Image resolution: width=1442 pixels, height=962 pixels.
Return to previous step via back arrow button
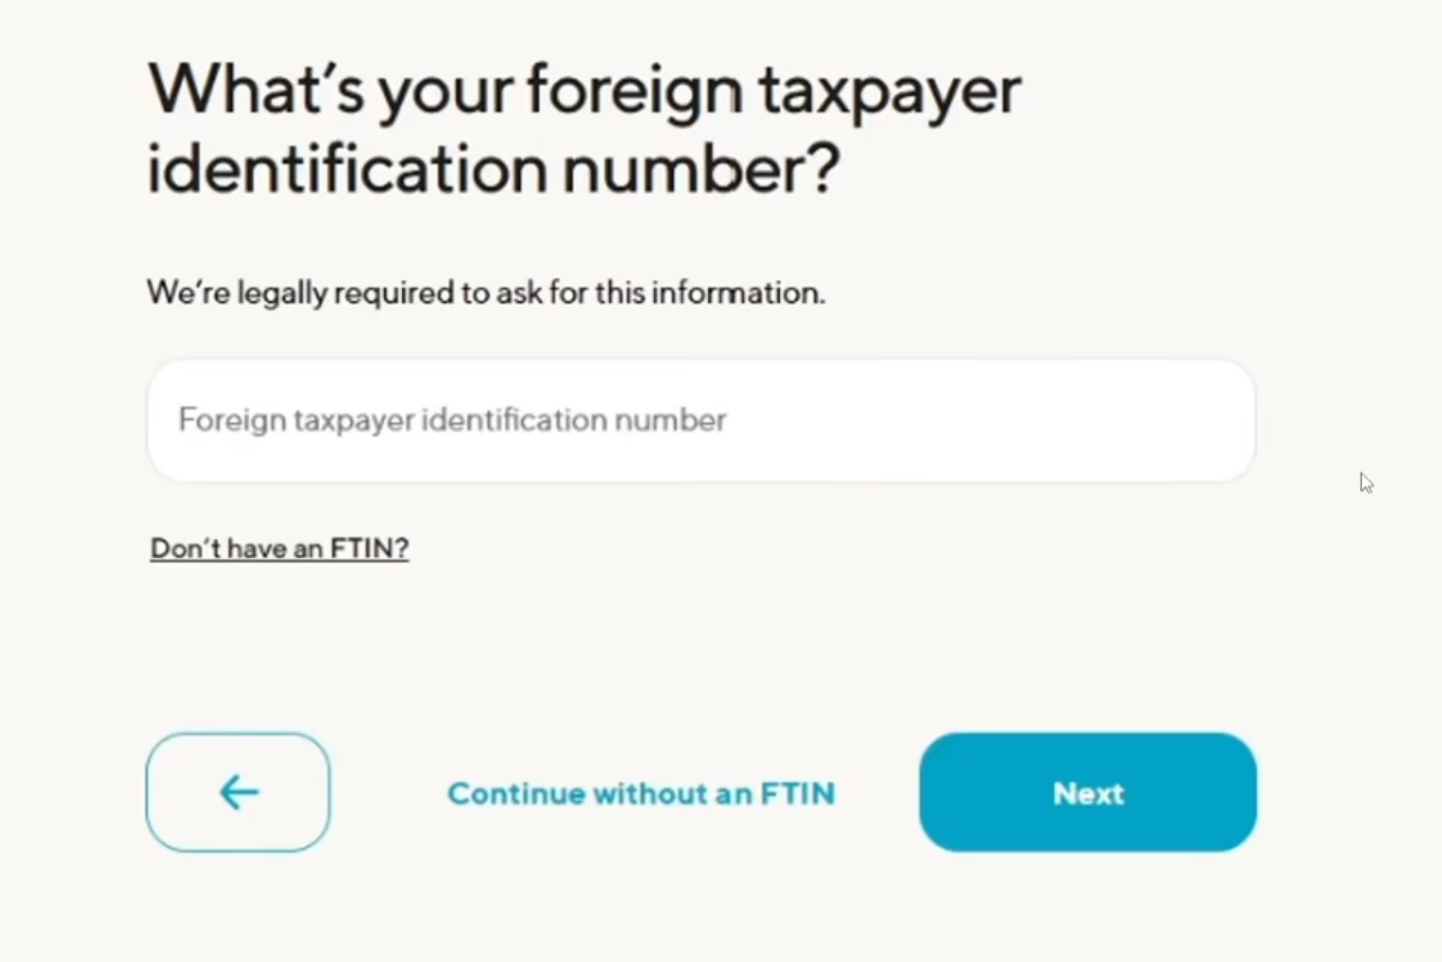point(238,792)
